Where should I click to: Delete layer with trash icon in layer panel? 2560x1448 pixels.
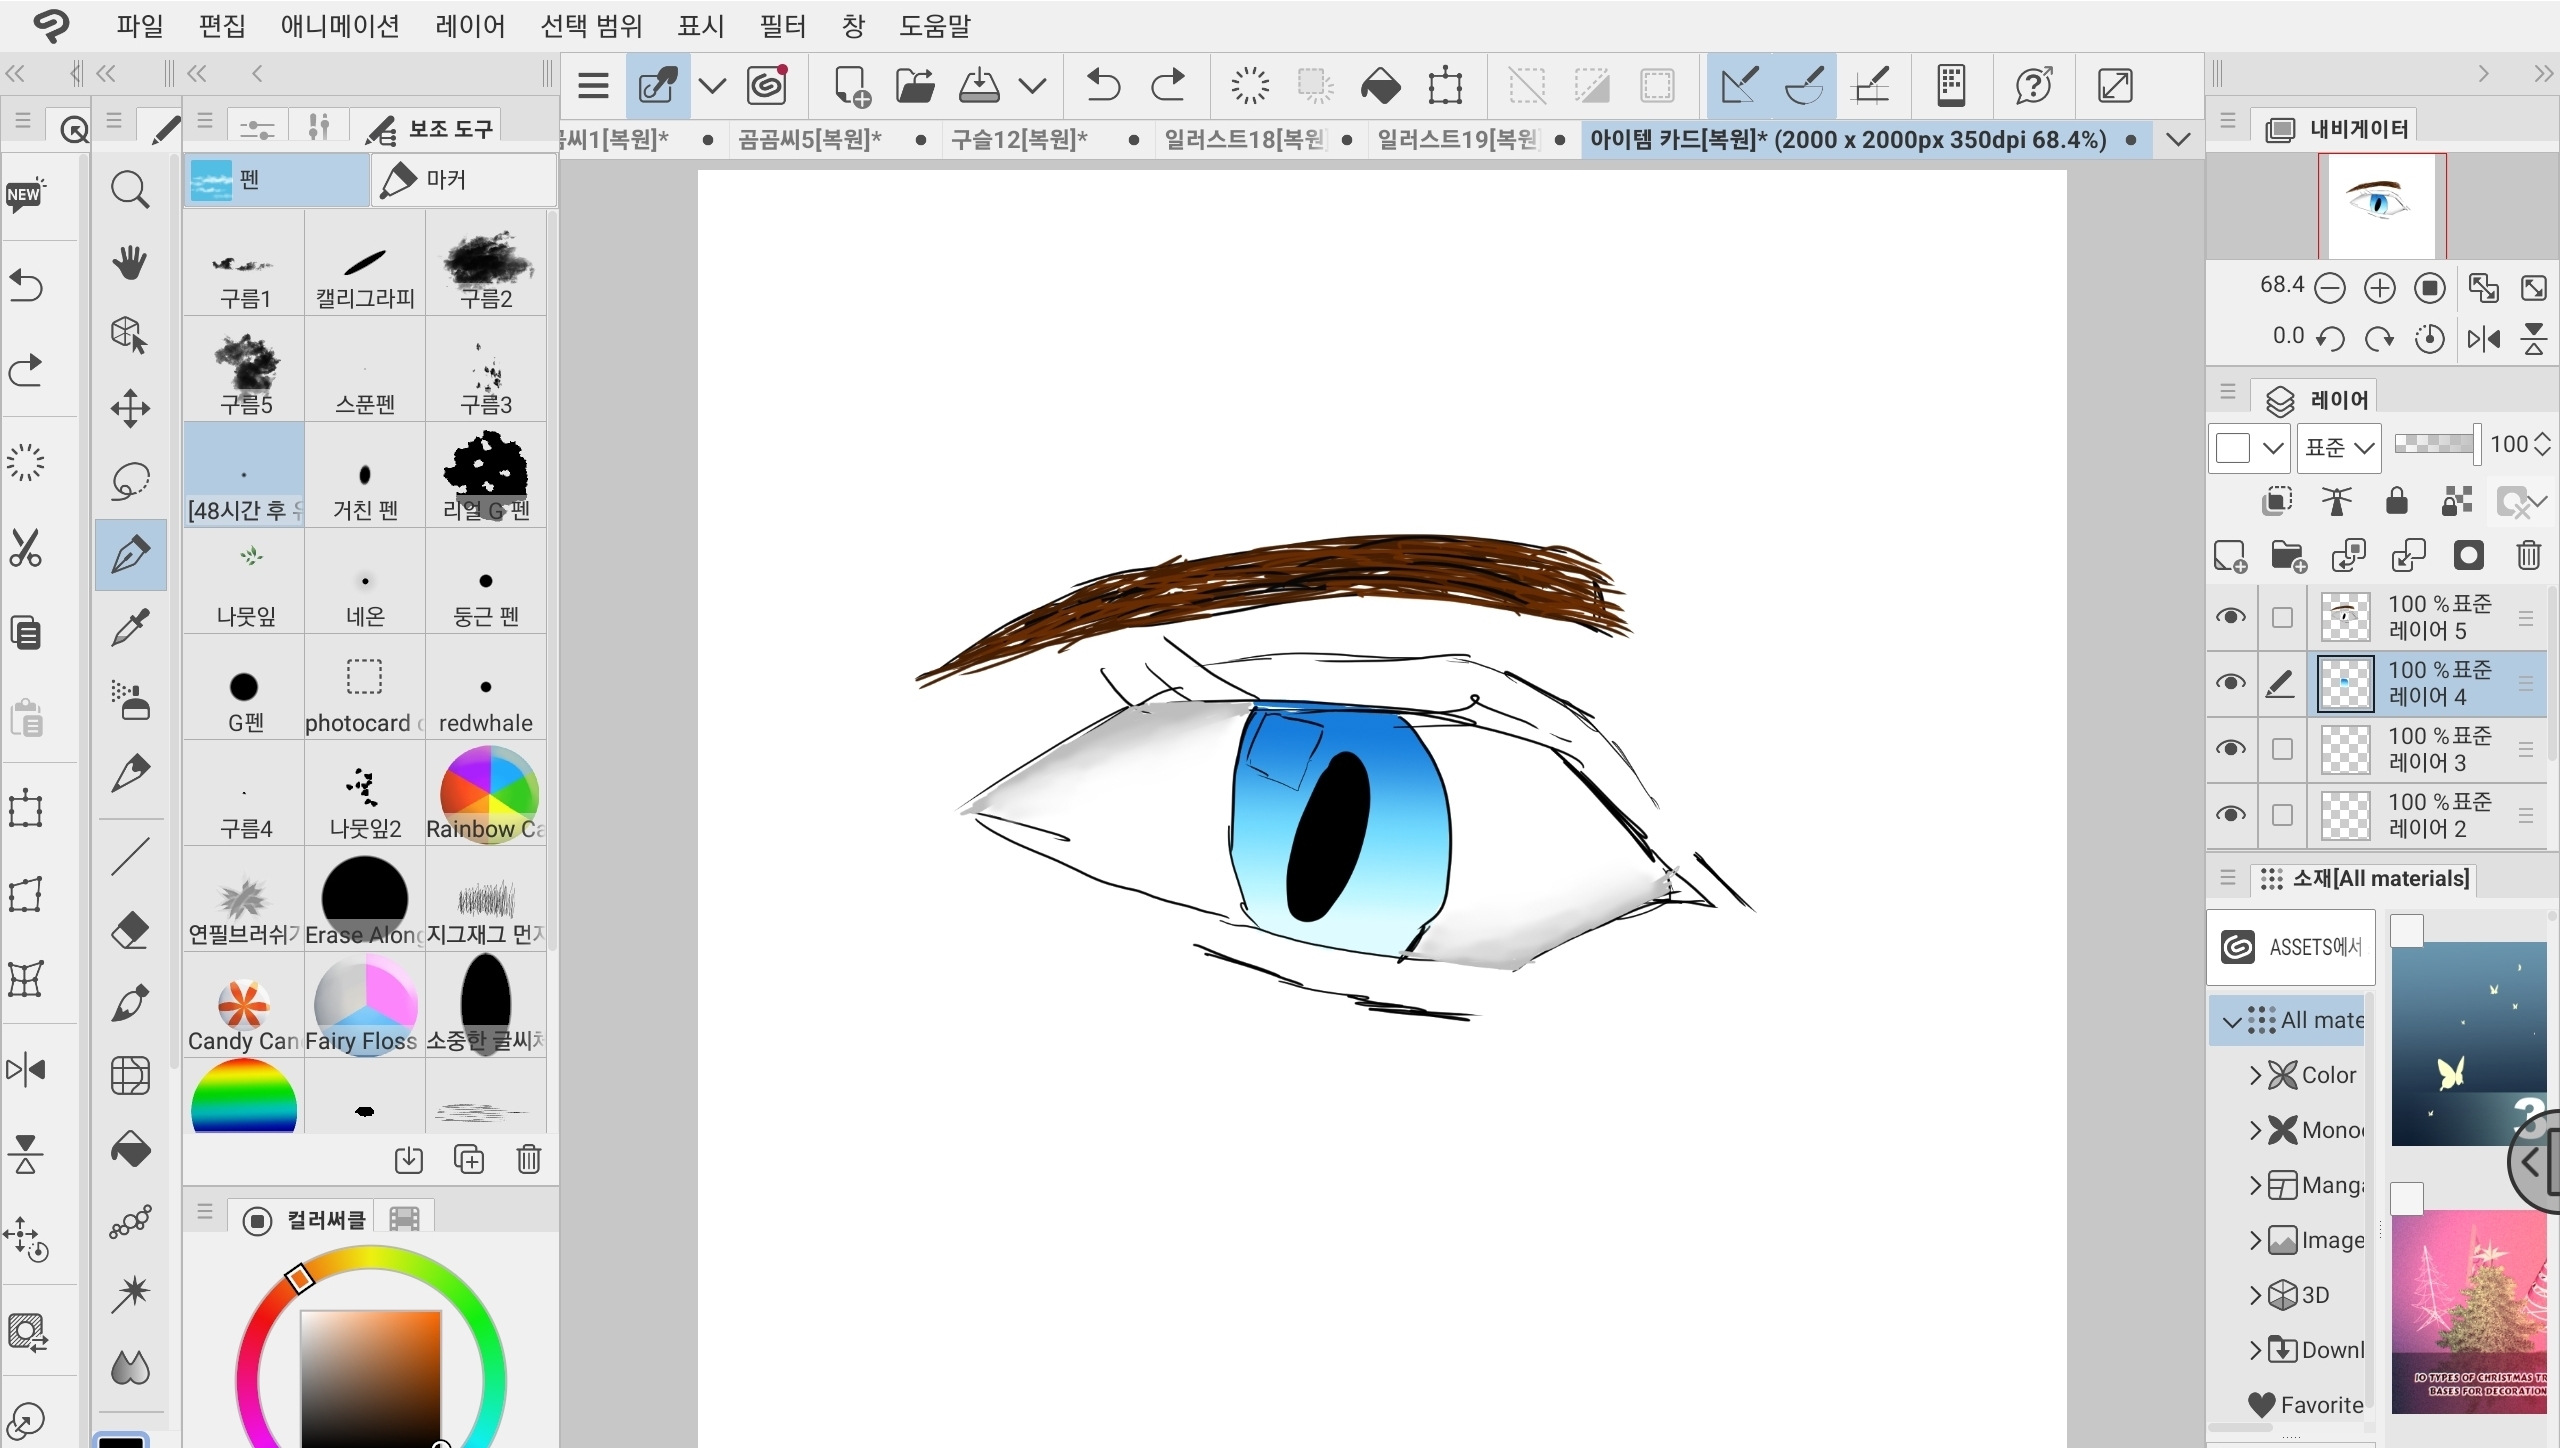2528,555
